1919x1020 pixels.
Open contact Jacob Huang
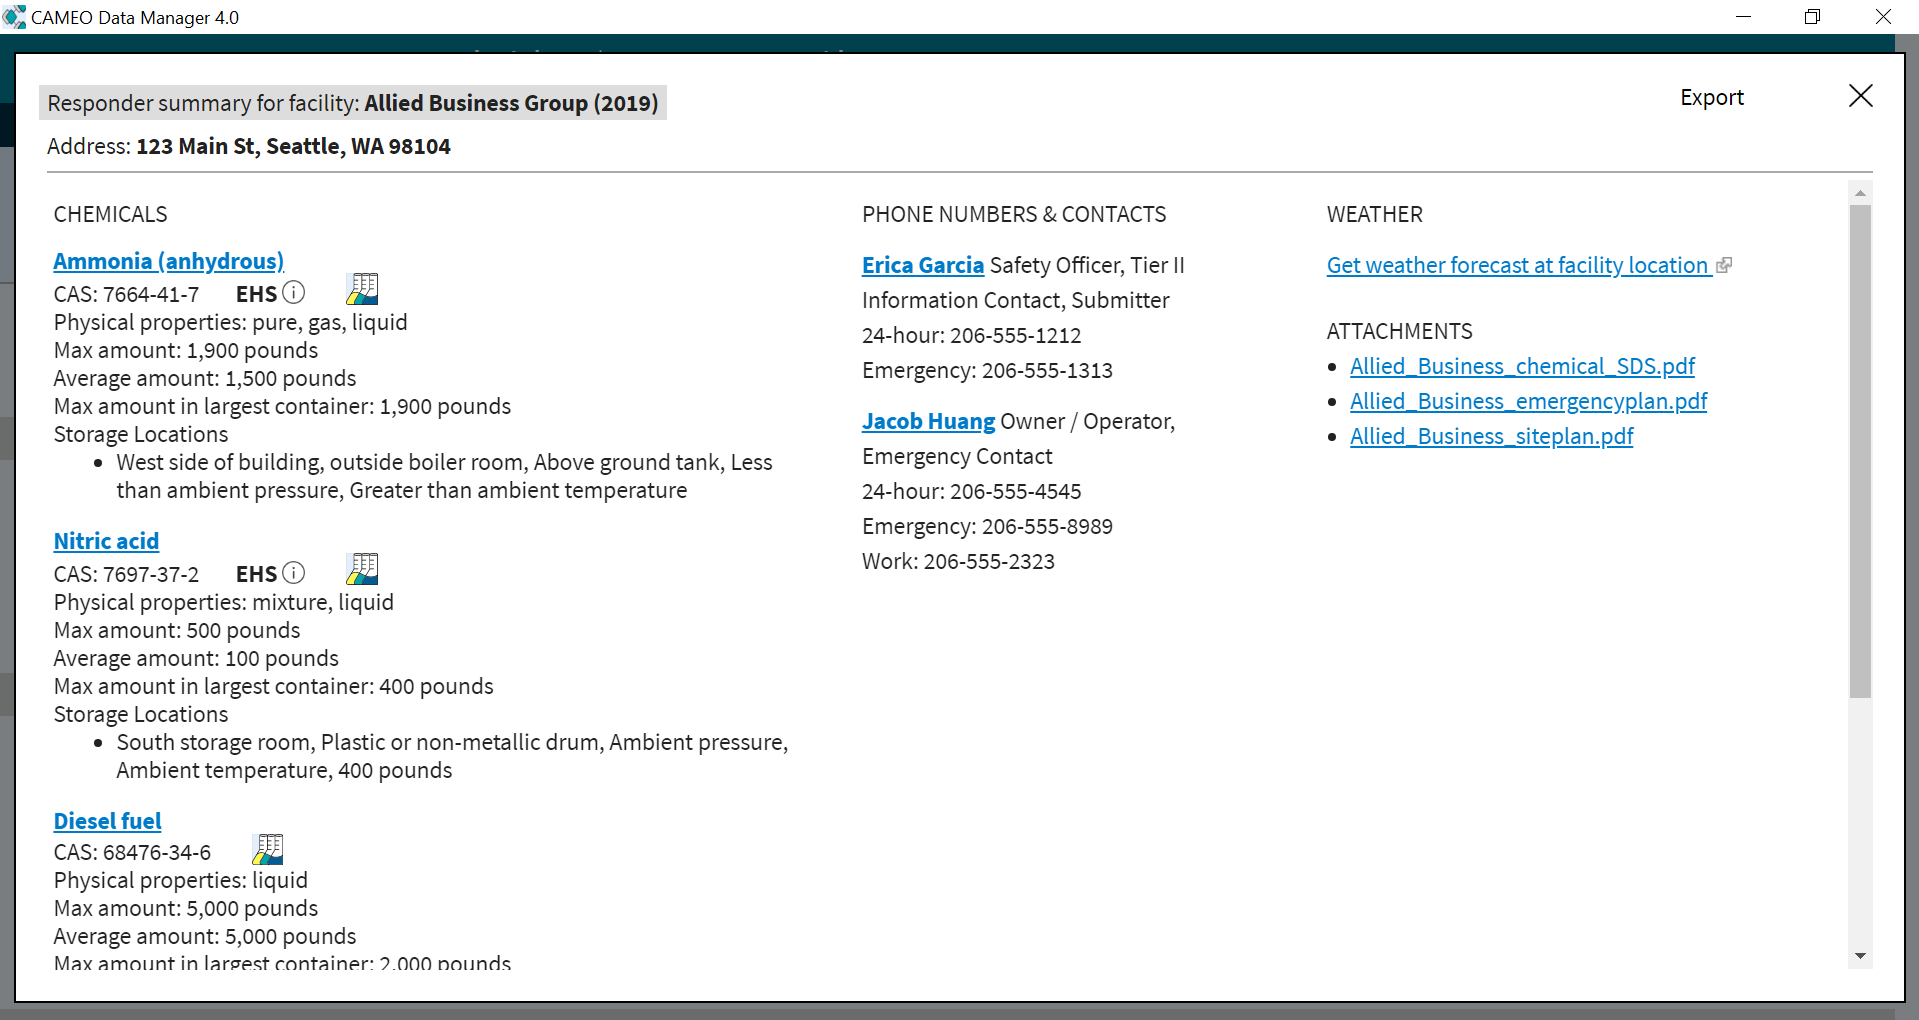click(x=928, y=421)
